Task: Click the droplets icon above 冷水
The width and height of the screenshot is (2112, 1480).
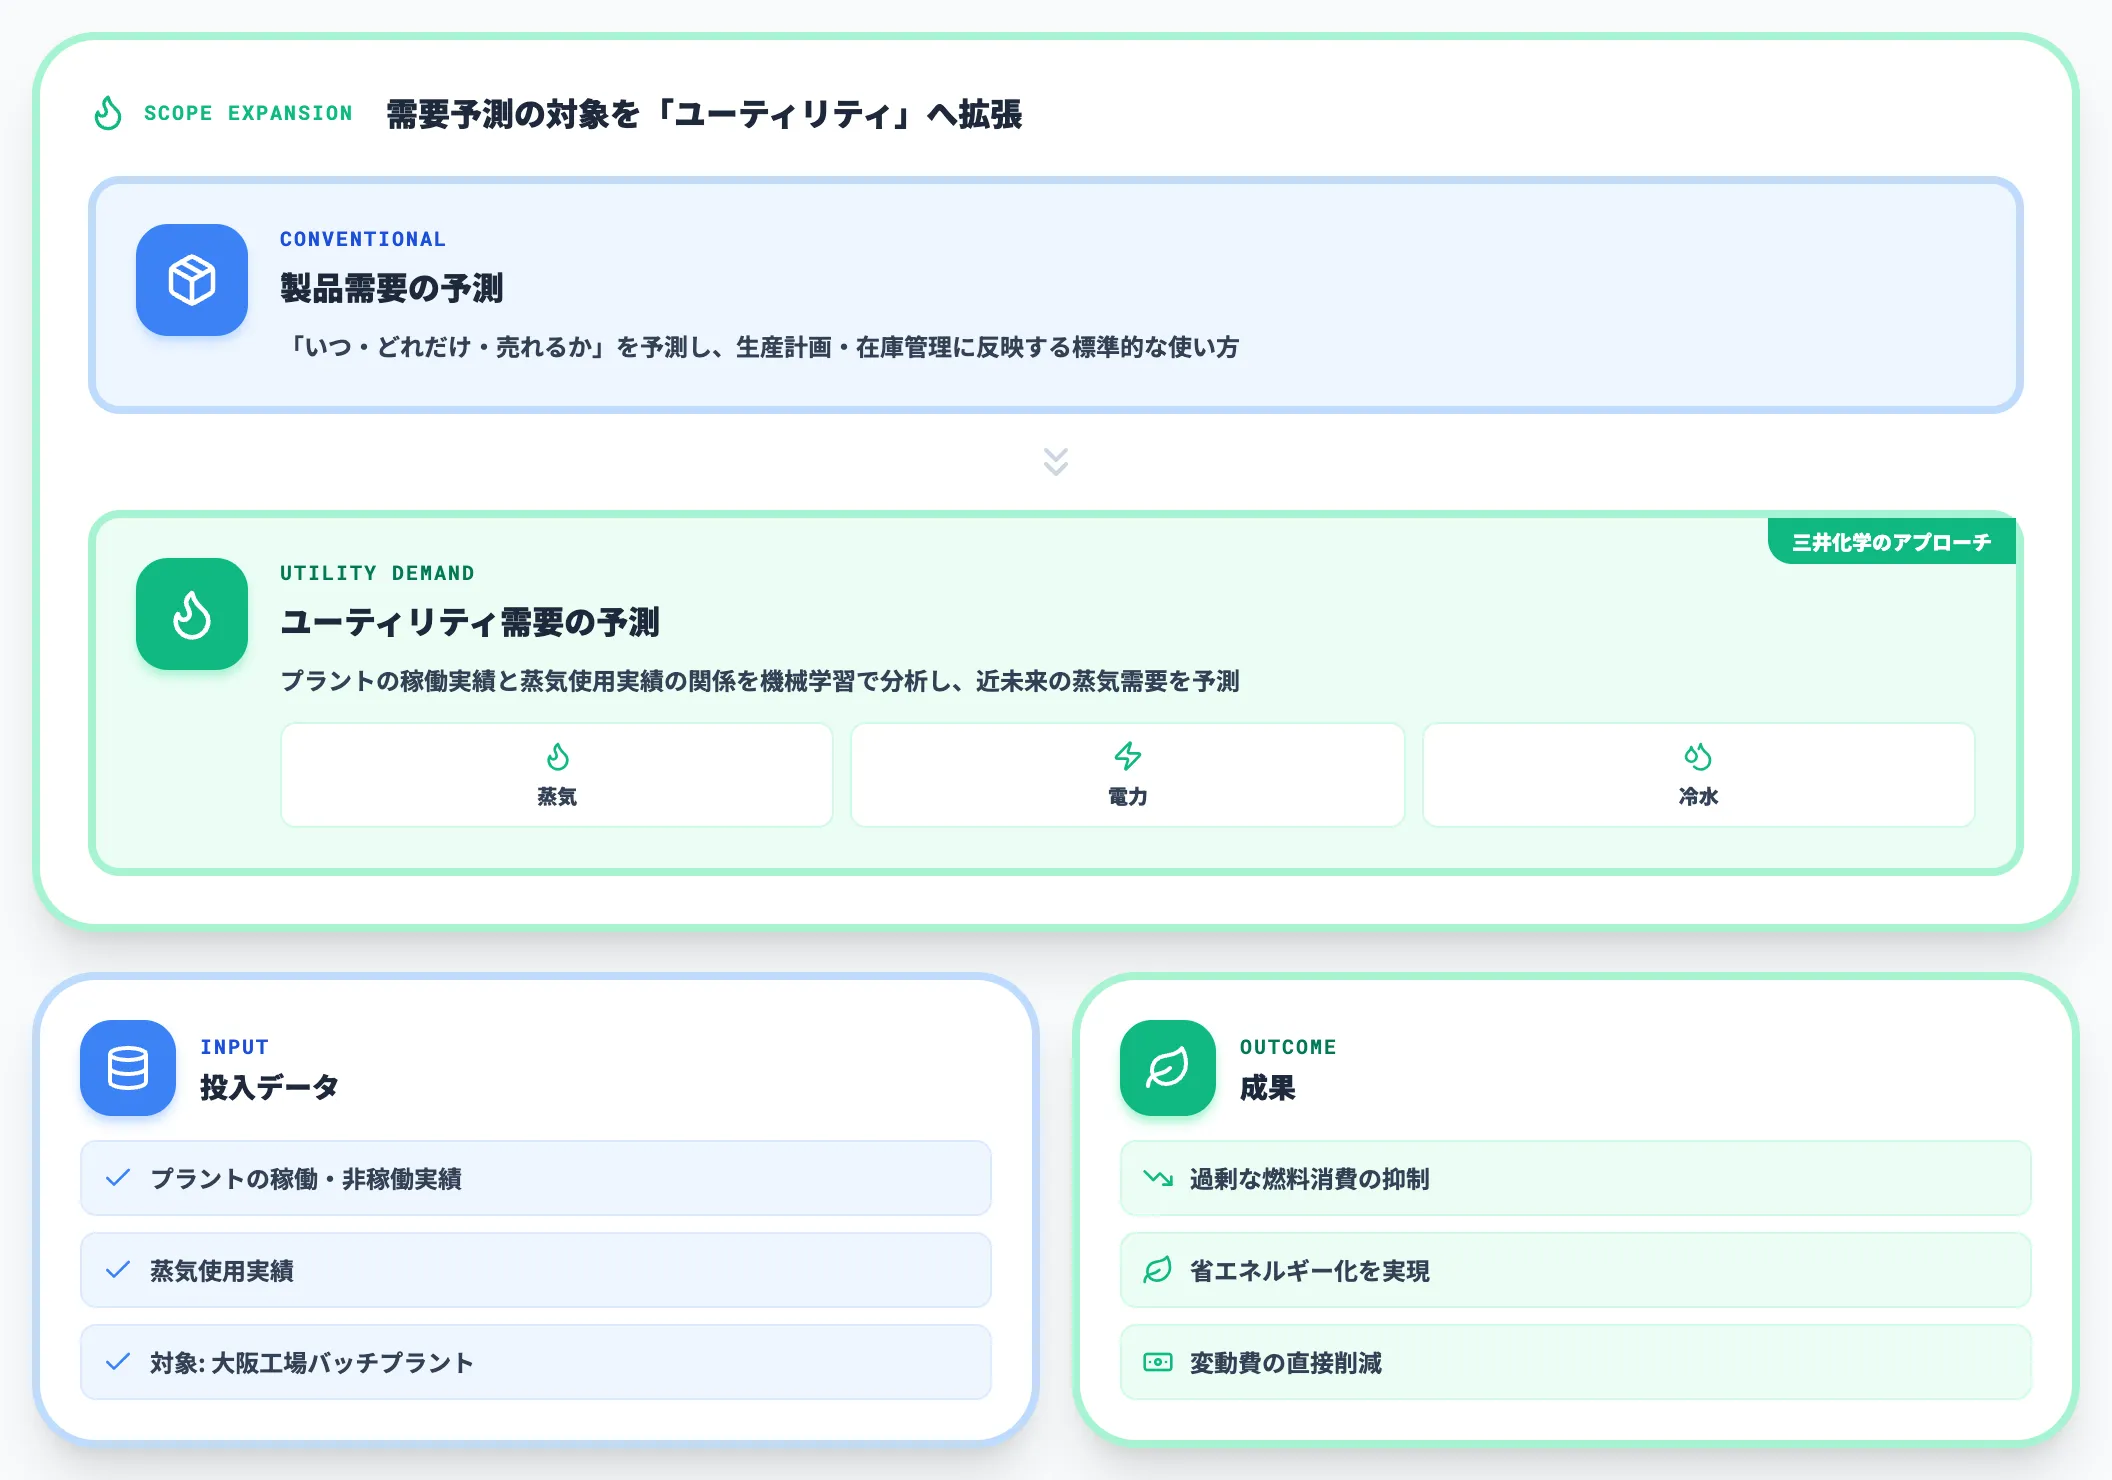Action: [1698, 757]
